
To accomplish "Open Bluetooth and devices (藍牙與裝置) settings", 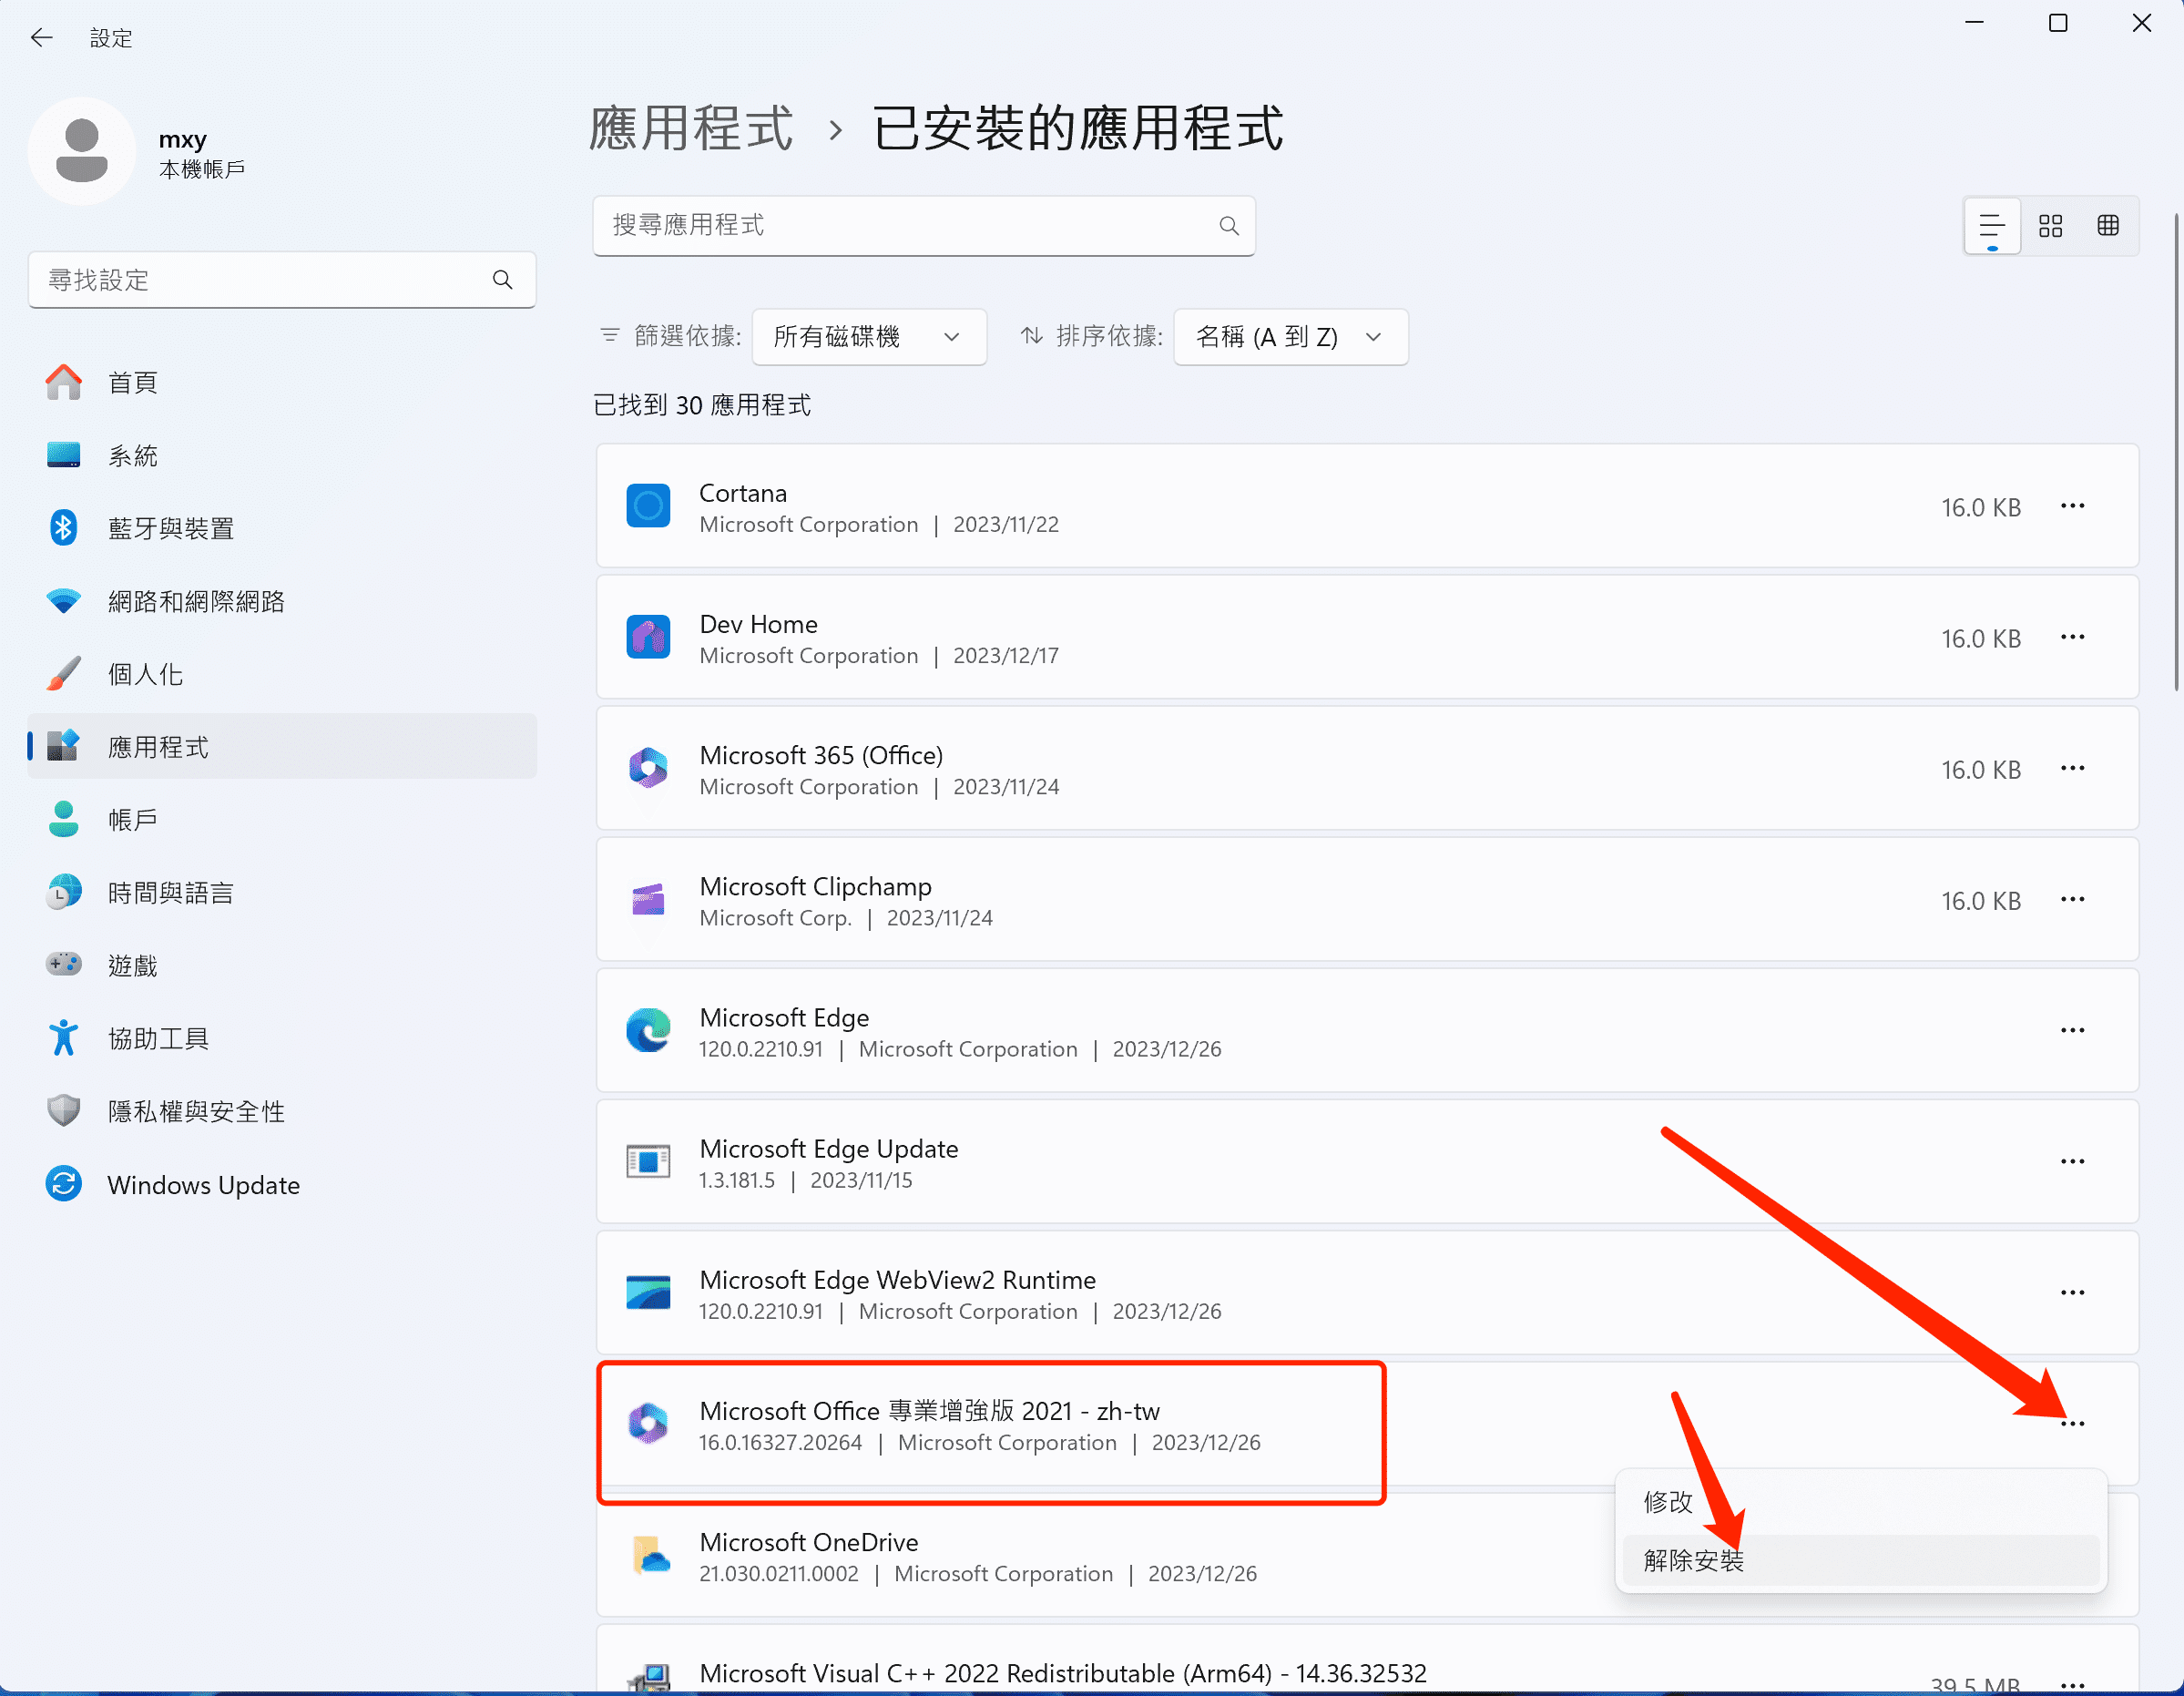I will [x=170, y=529].
